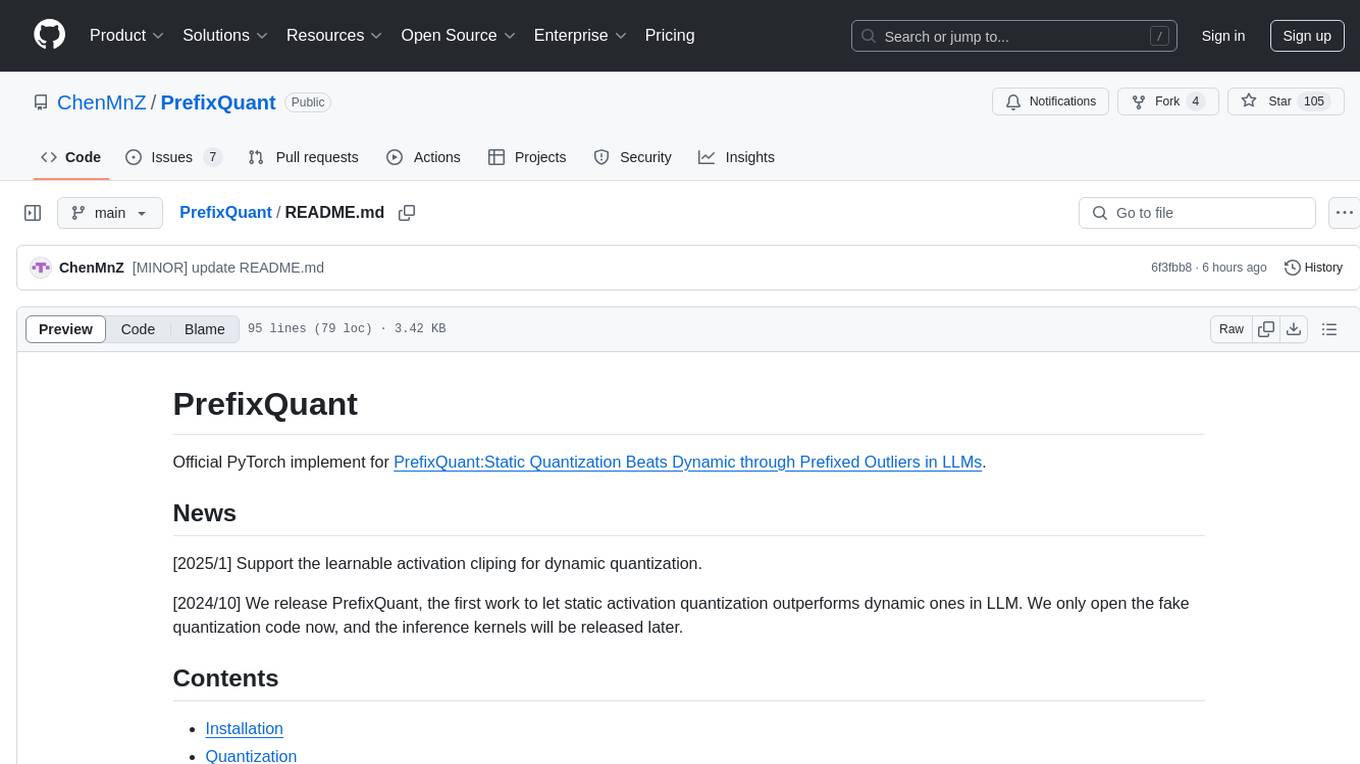Toggle the file tree side panel
This screenshot has width=1360, height=764.
(x=33, y=213)
